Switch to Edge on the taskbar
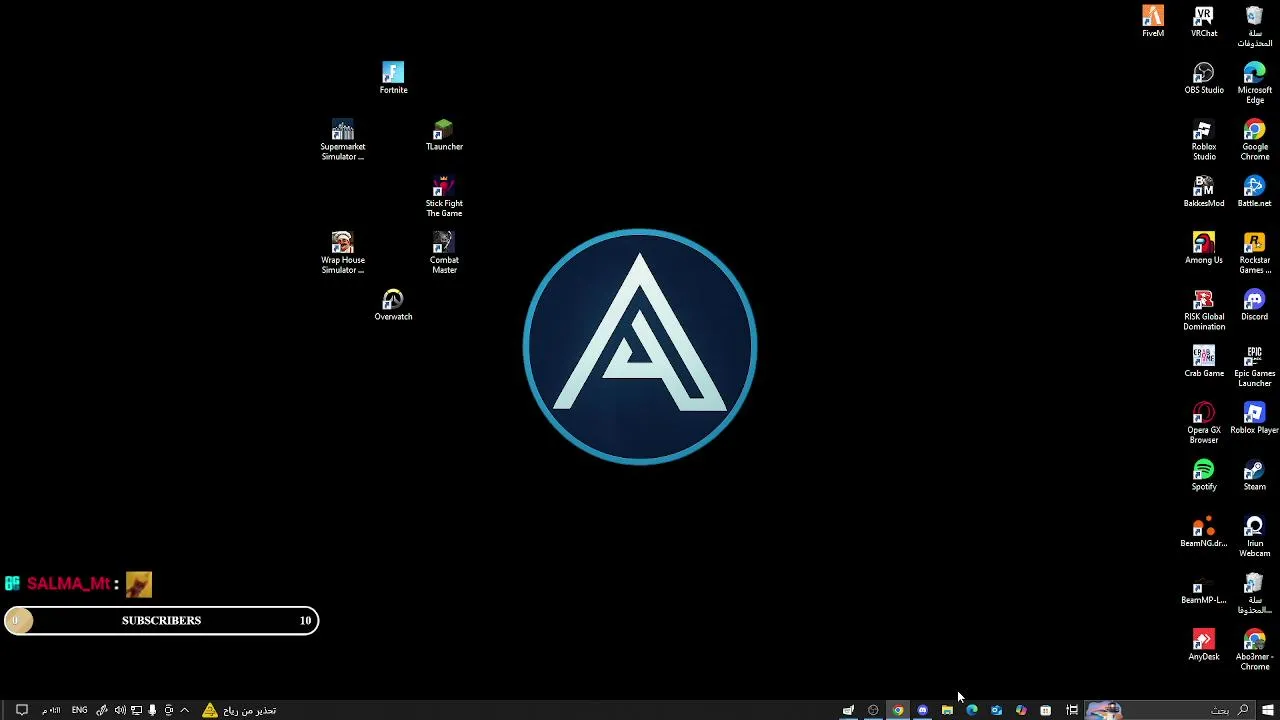 coord(972,710)
